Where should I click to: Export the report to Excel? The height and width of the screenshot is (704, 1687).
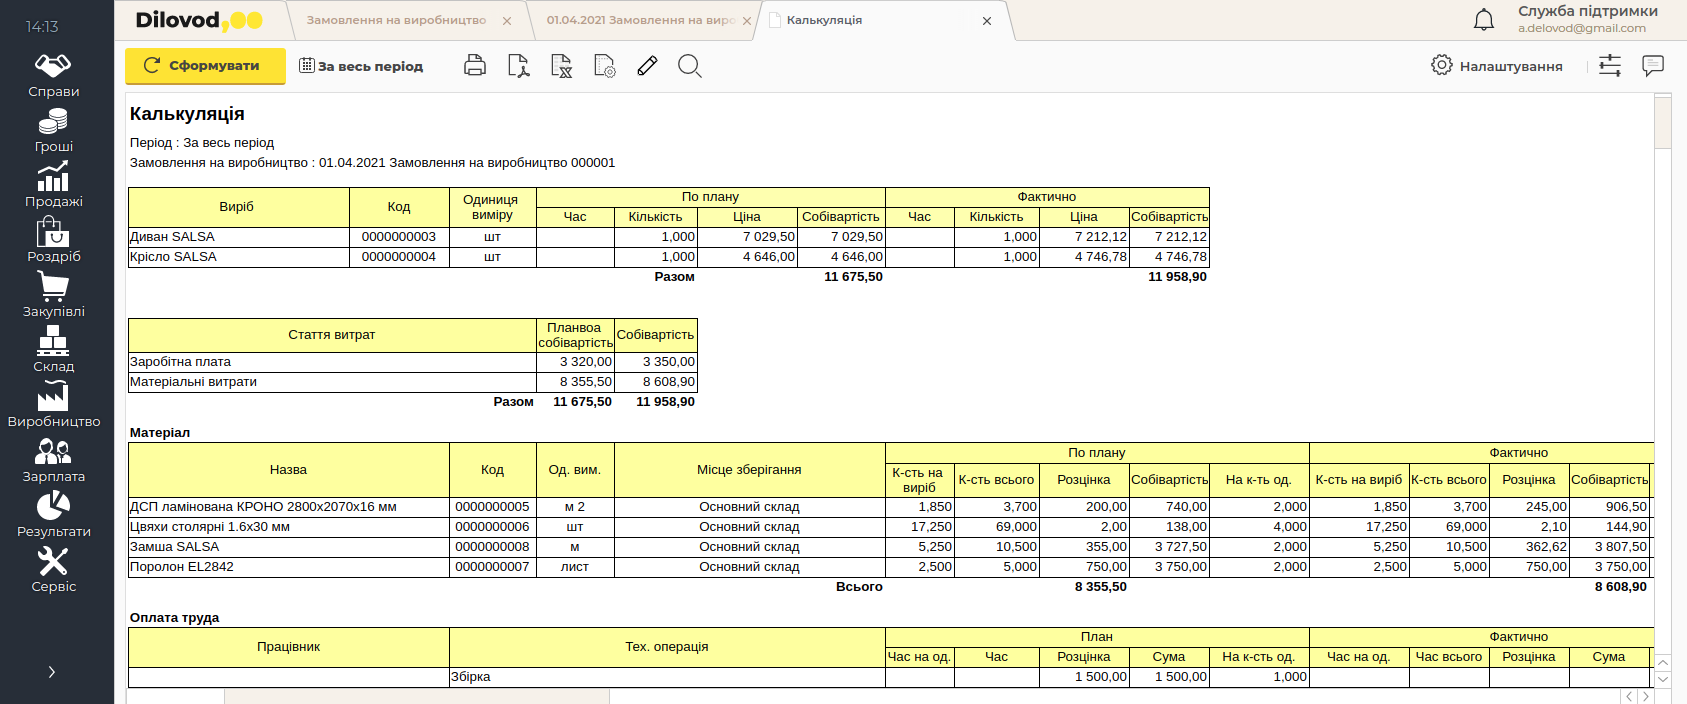[x=562, y=66]
